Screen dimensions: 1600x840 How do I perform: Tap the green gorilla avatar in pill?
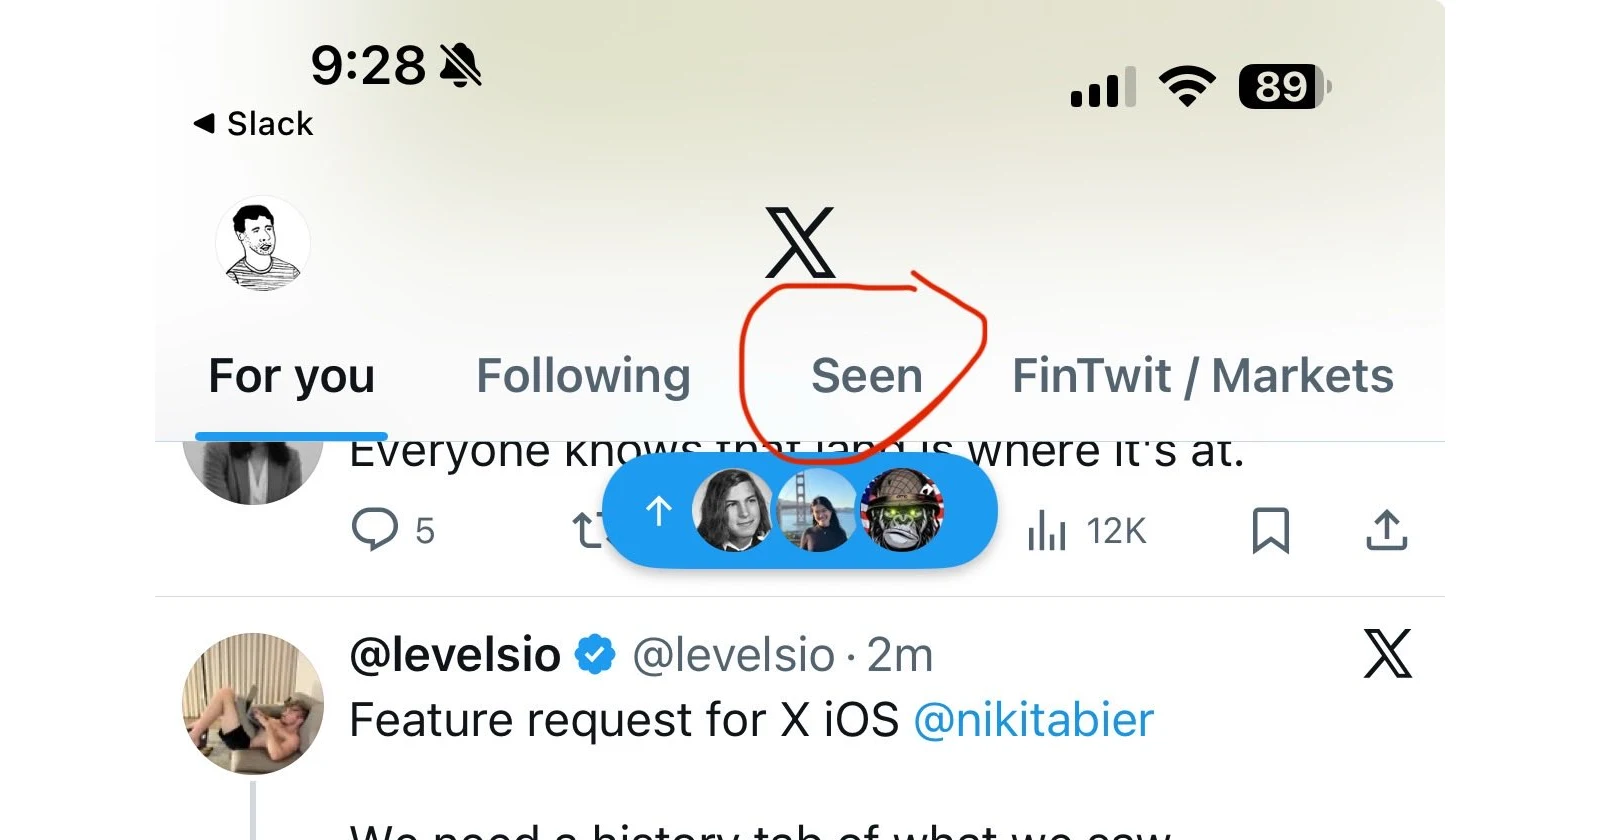click(901, 511)
